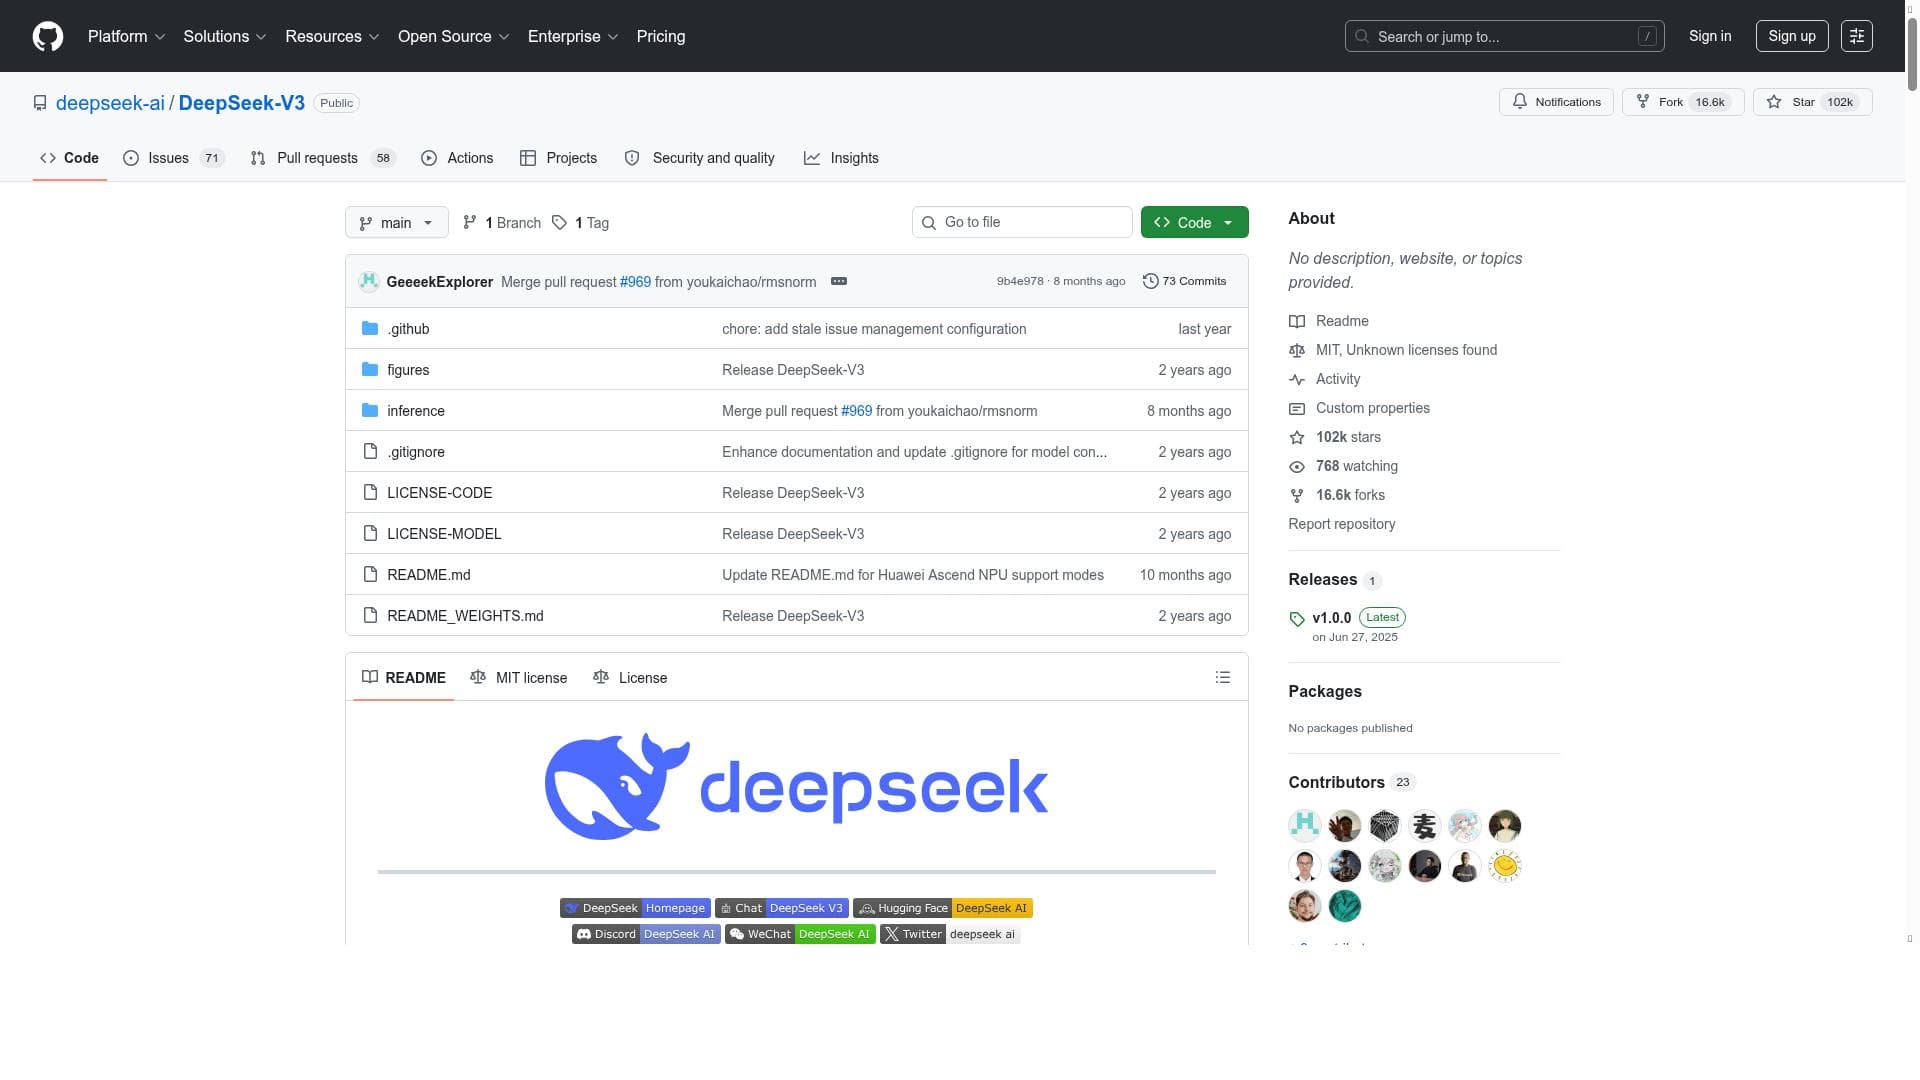This screenshot has height=1080, width=1920.
Task: Open the Platform menu dropdown
Action: pos(126,36)
